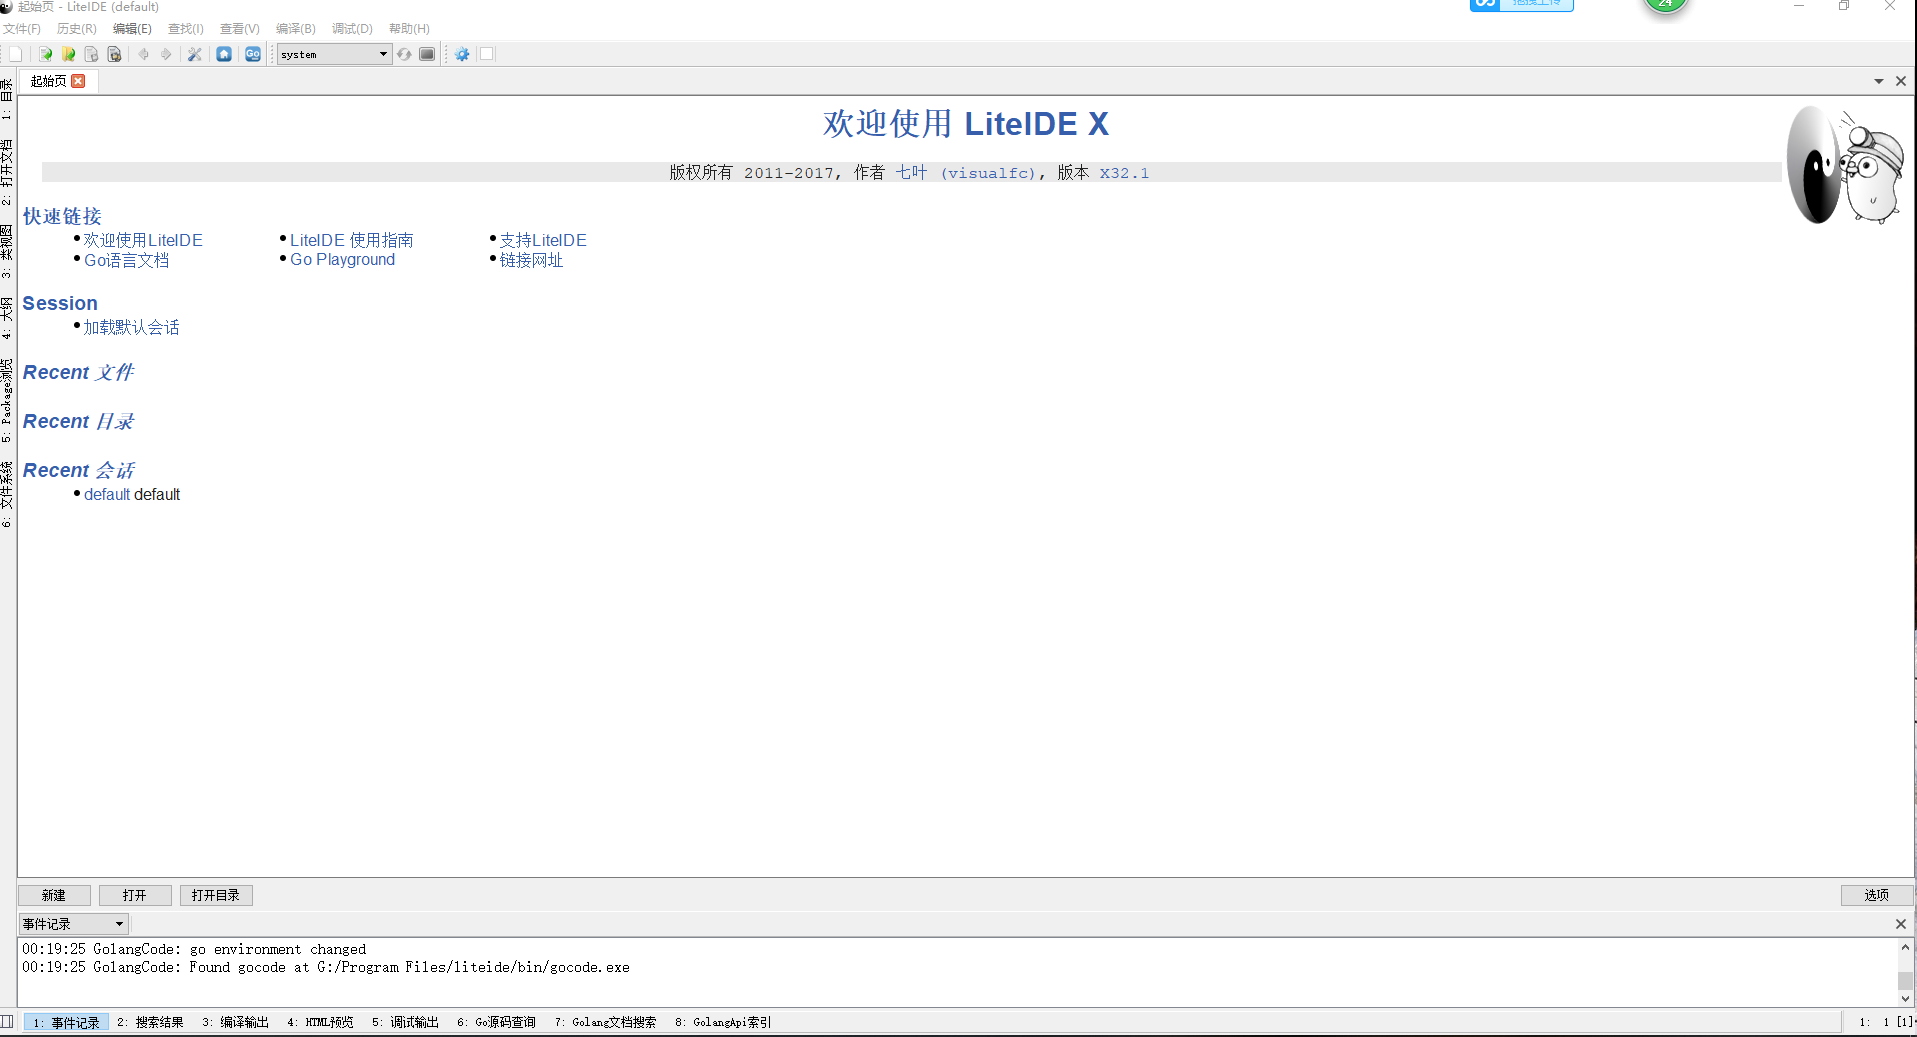Click the Open folder toolbar icon
Screen dimensions: 1917x1037
pos(68,54)
